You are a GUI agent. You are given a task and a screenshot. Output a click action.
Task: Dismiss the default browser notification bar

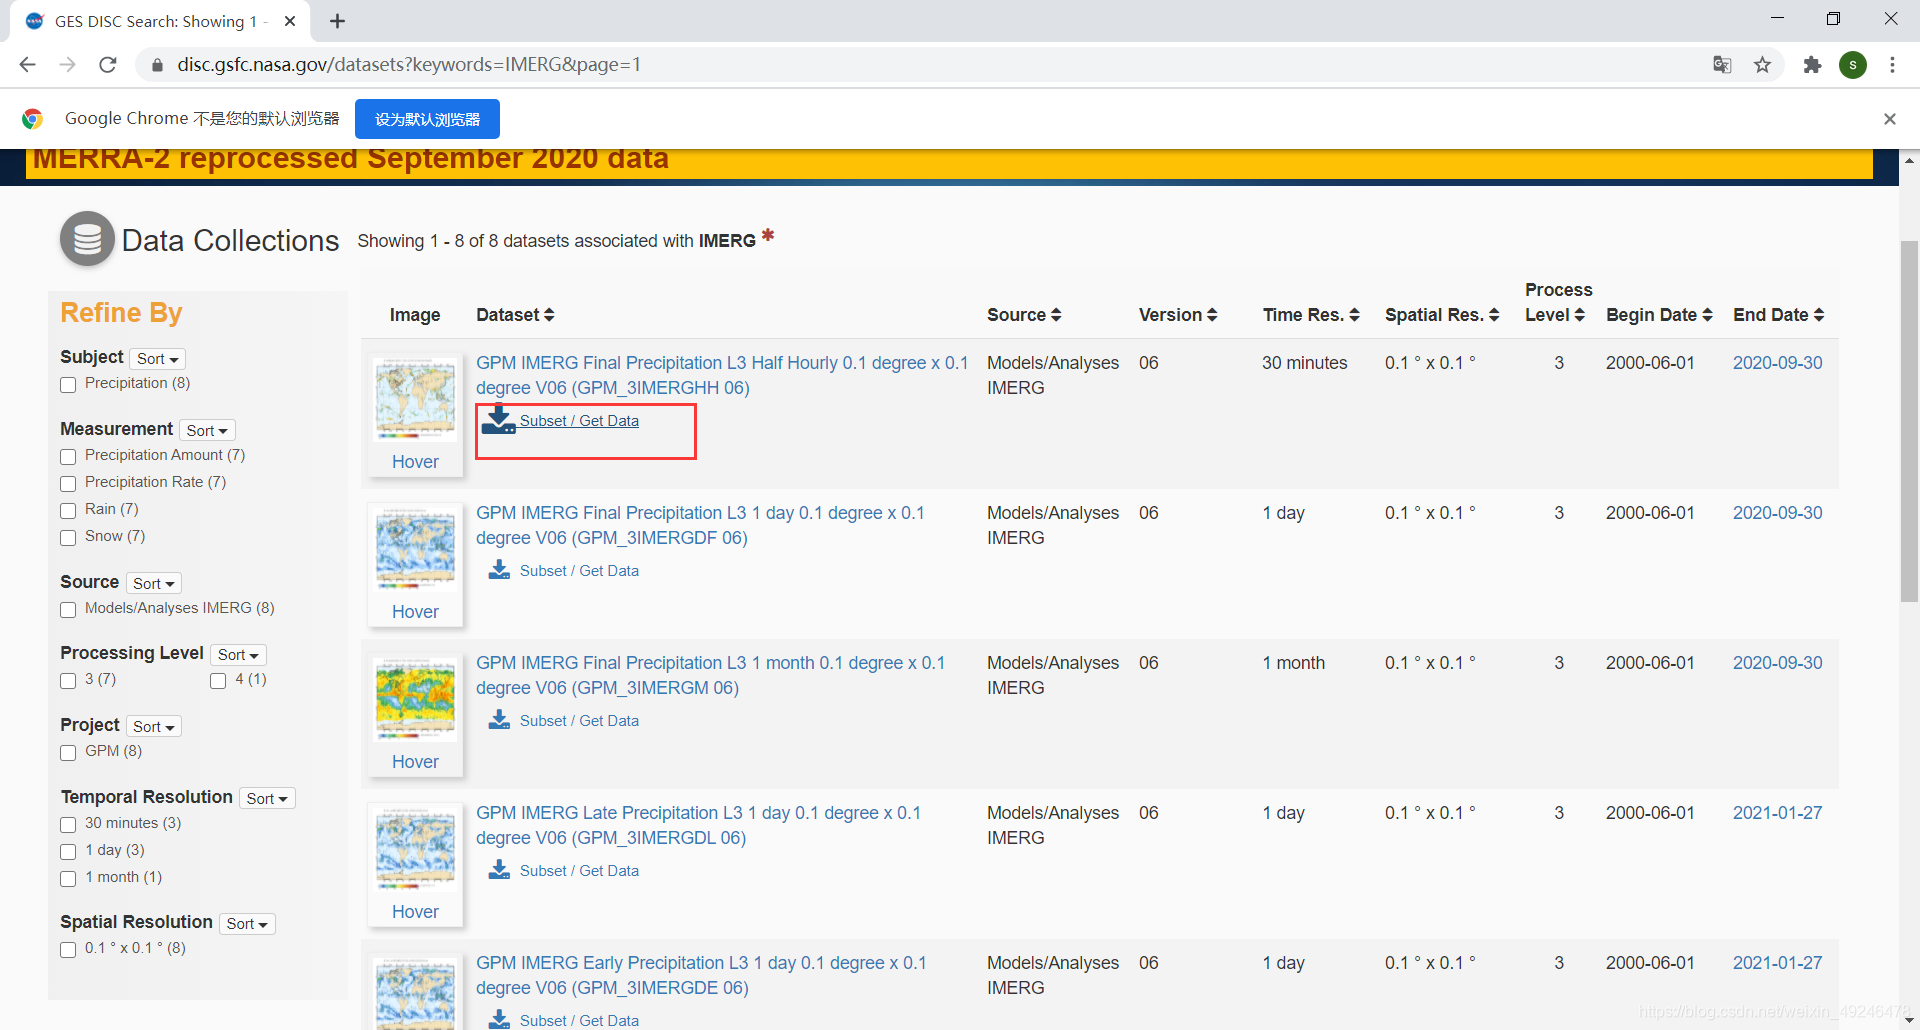1889,119
